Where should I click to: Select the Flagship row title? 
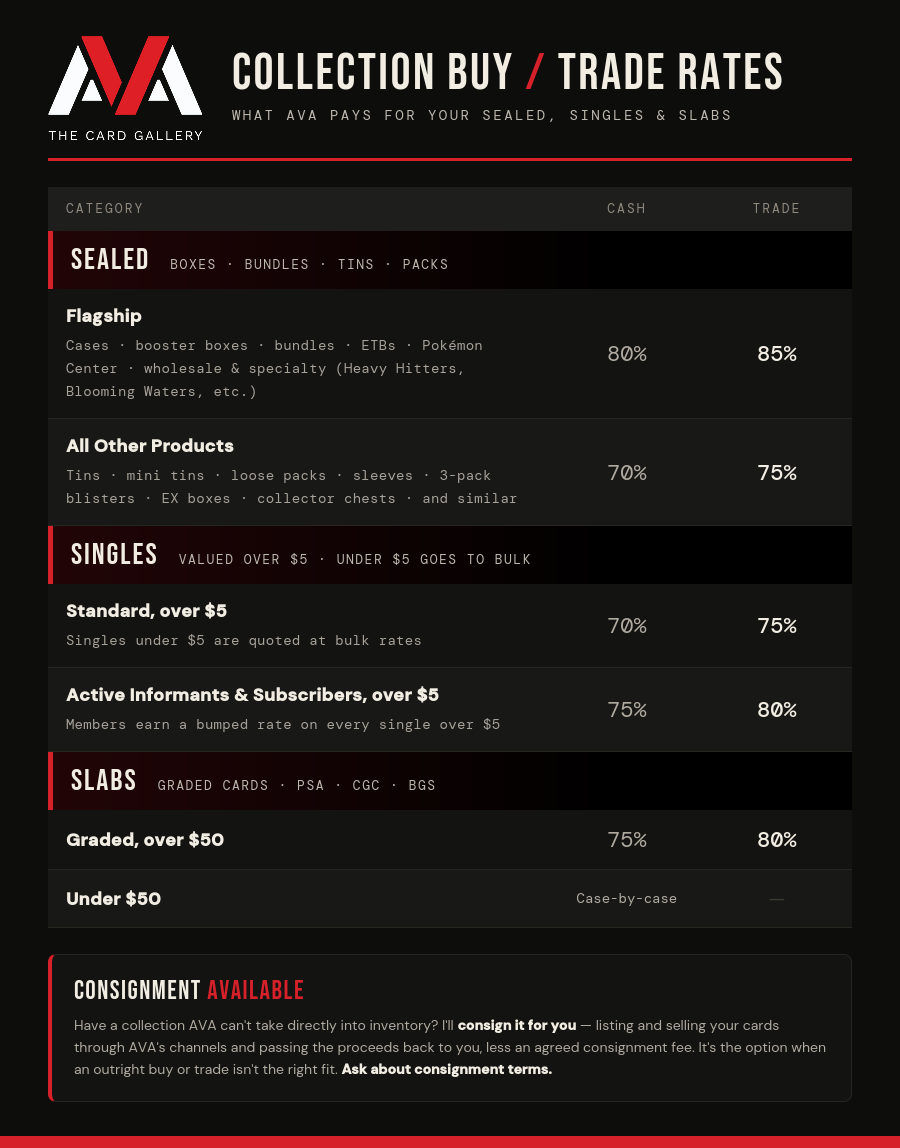104,316
